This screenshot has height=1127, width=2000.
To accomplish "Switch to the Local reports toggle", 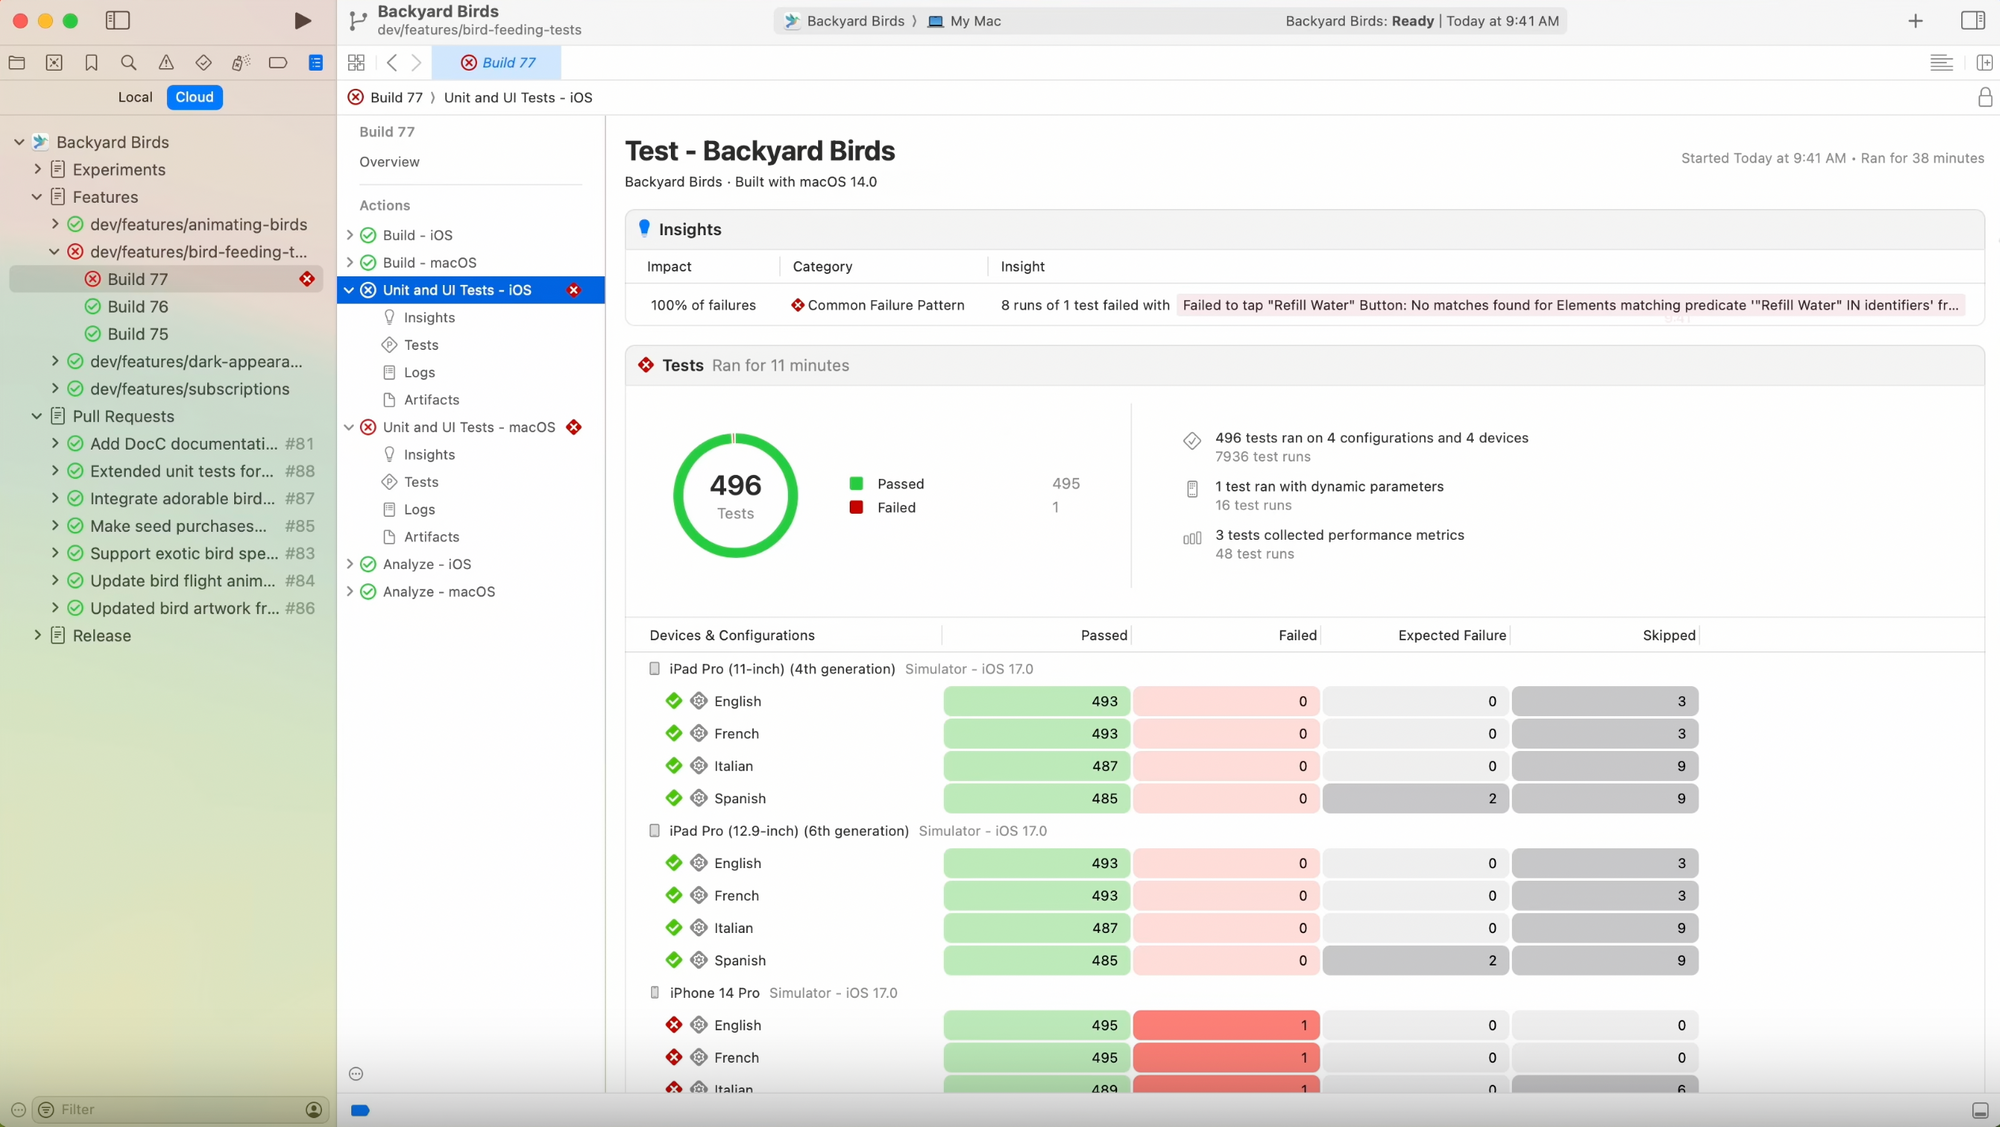I will [x=135, y=97].
